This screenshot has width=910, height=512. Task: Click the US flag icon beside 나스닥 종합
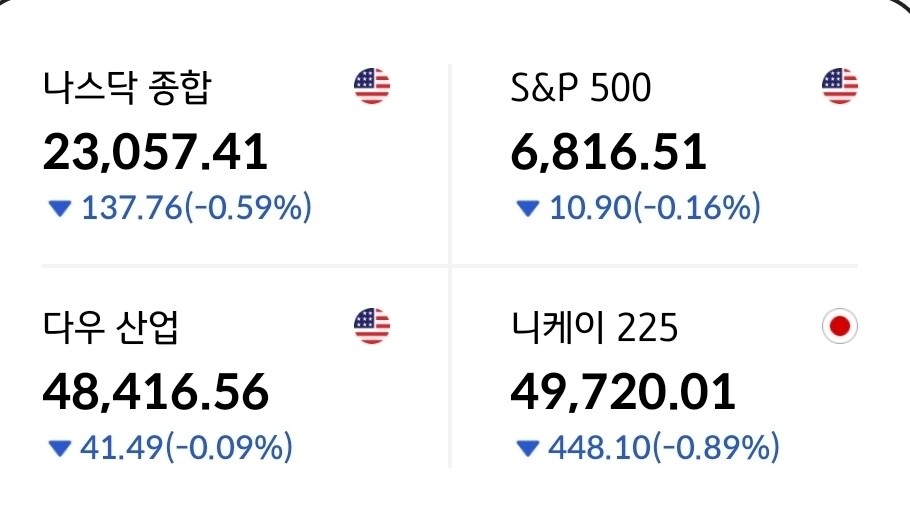tap(371, 87)
